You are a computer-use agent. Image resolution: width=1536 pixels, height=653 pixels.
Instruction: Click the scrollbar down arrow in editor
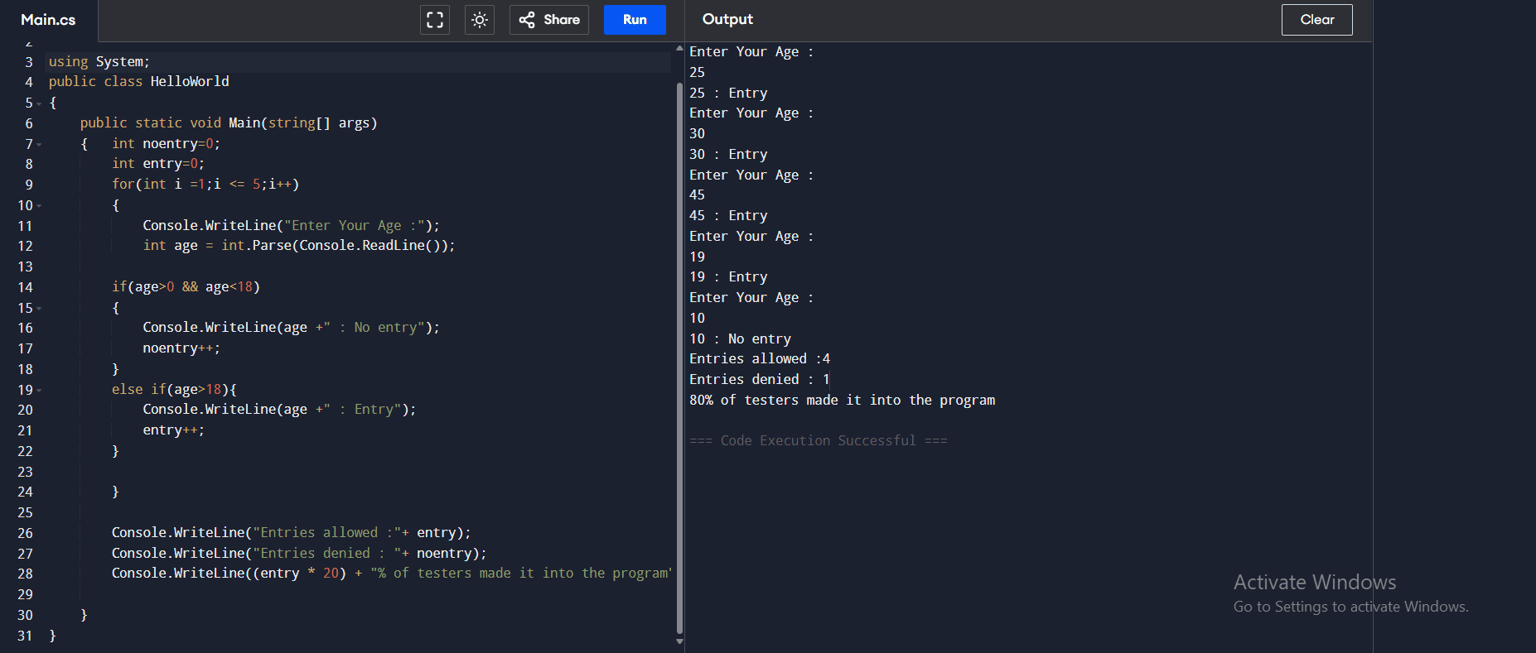680,641
